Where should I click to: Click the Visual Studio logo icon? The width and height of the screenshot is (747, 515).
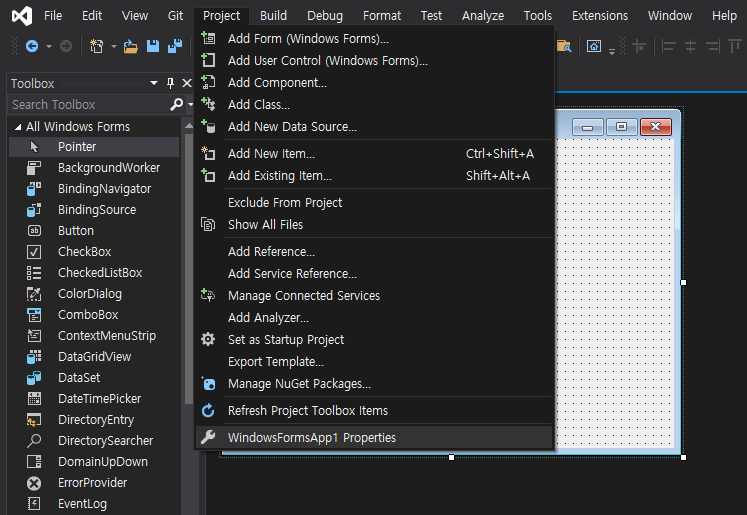pyautogui.click(x=22, y=16)
